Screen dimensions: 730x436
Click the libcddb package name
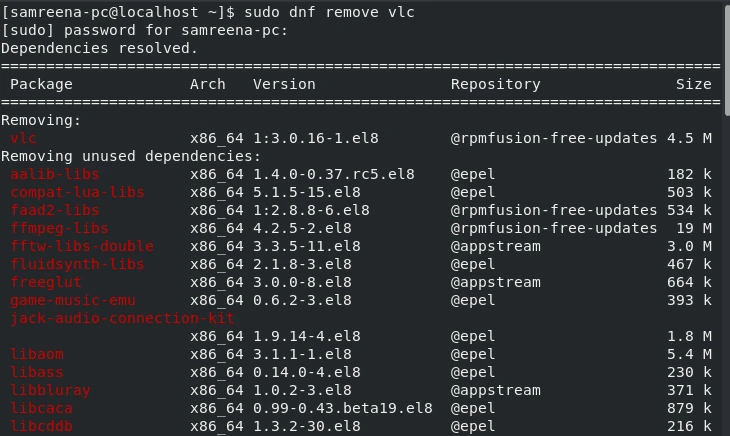(41, 426)
